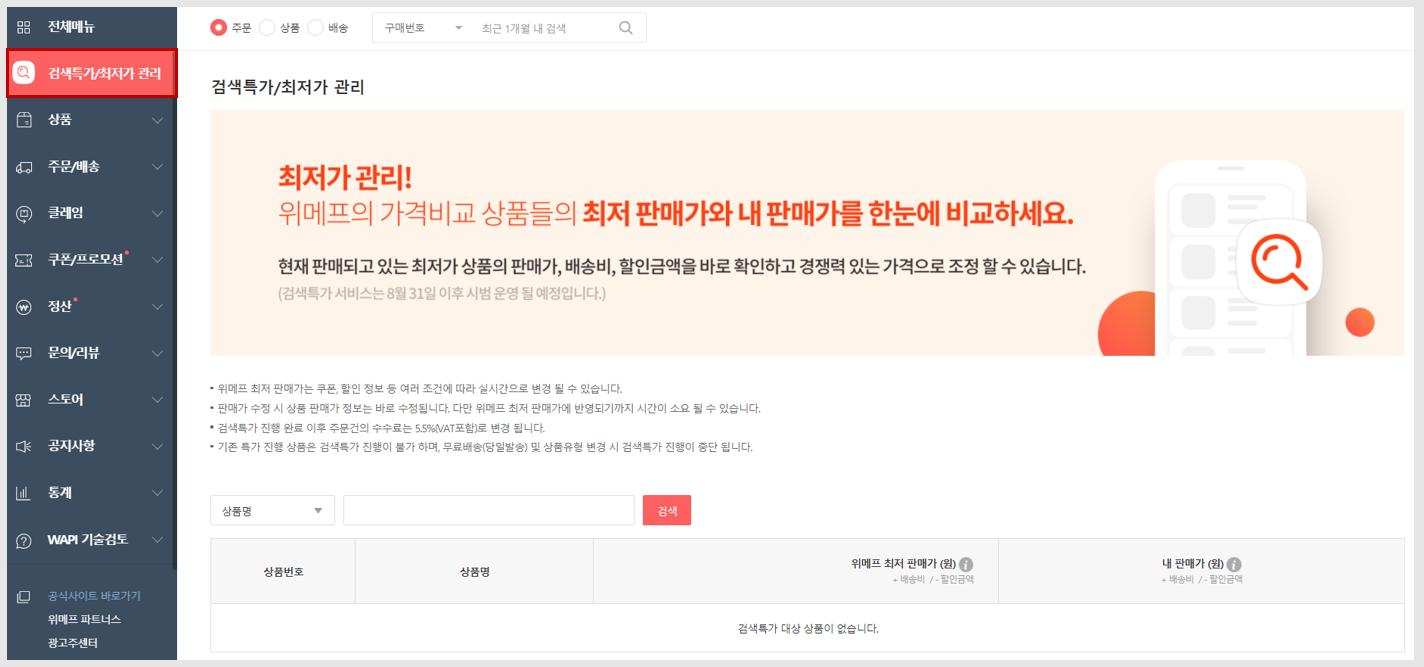This screenshot has height=667, width=1424.
Task: Click the 공지사항 megaphone icon
Action: click(x=24, y=446)
